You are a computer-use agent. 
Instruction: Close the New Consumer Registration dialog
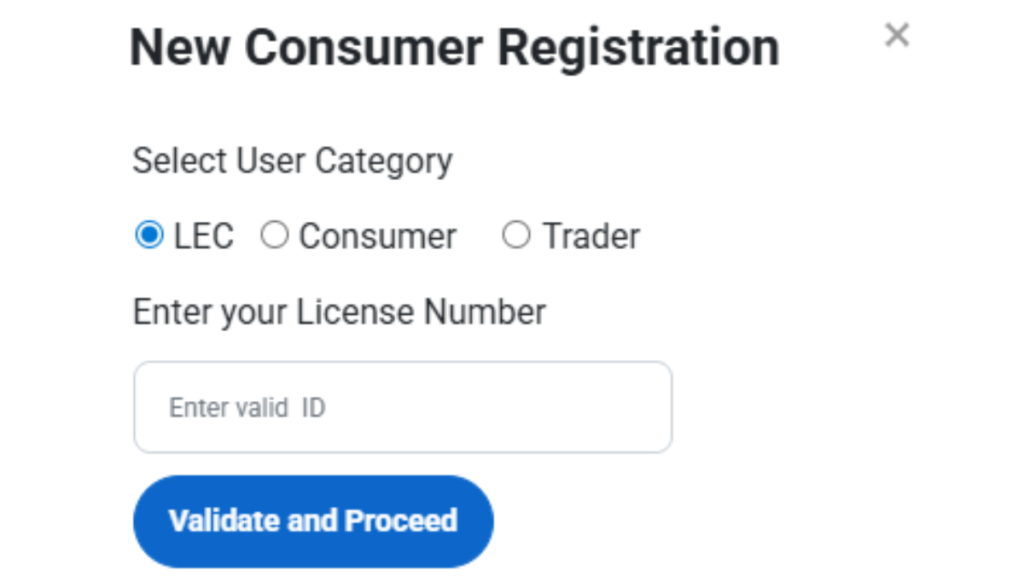897,36
